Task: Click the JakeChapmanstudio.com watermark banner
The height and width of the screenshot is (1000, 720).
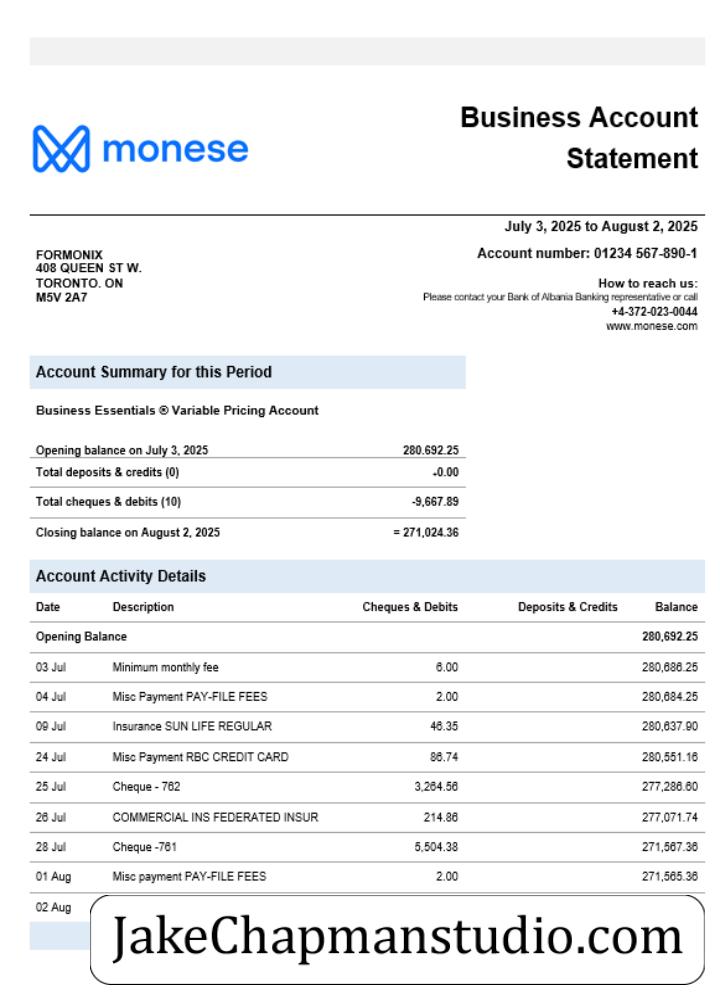Action: (x=397, y=939)
